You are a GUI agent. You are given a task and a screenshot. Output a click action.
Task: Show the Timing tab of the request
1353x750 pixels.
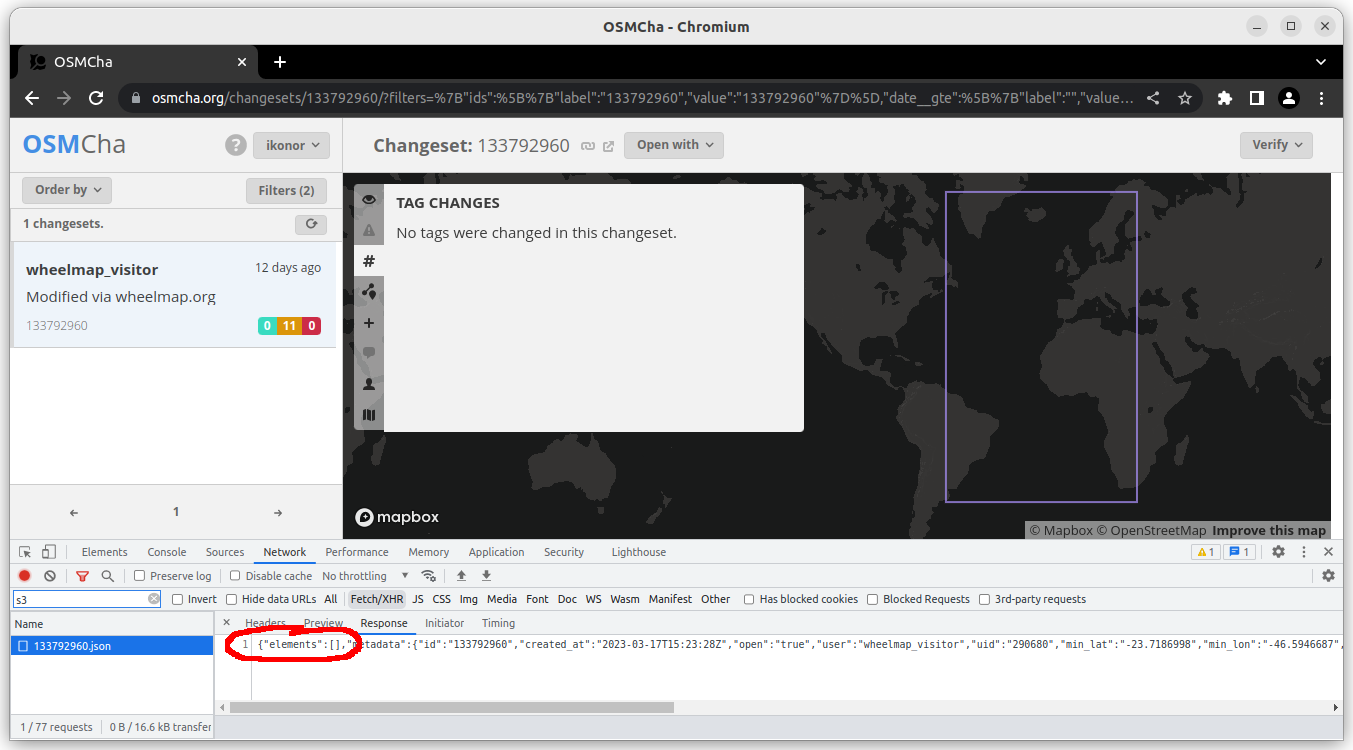tap(498, 623)
